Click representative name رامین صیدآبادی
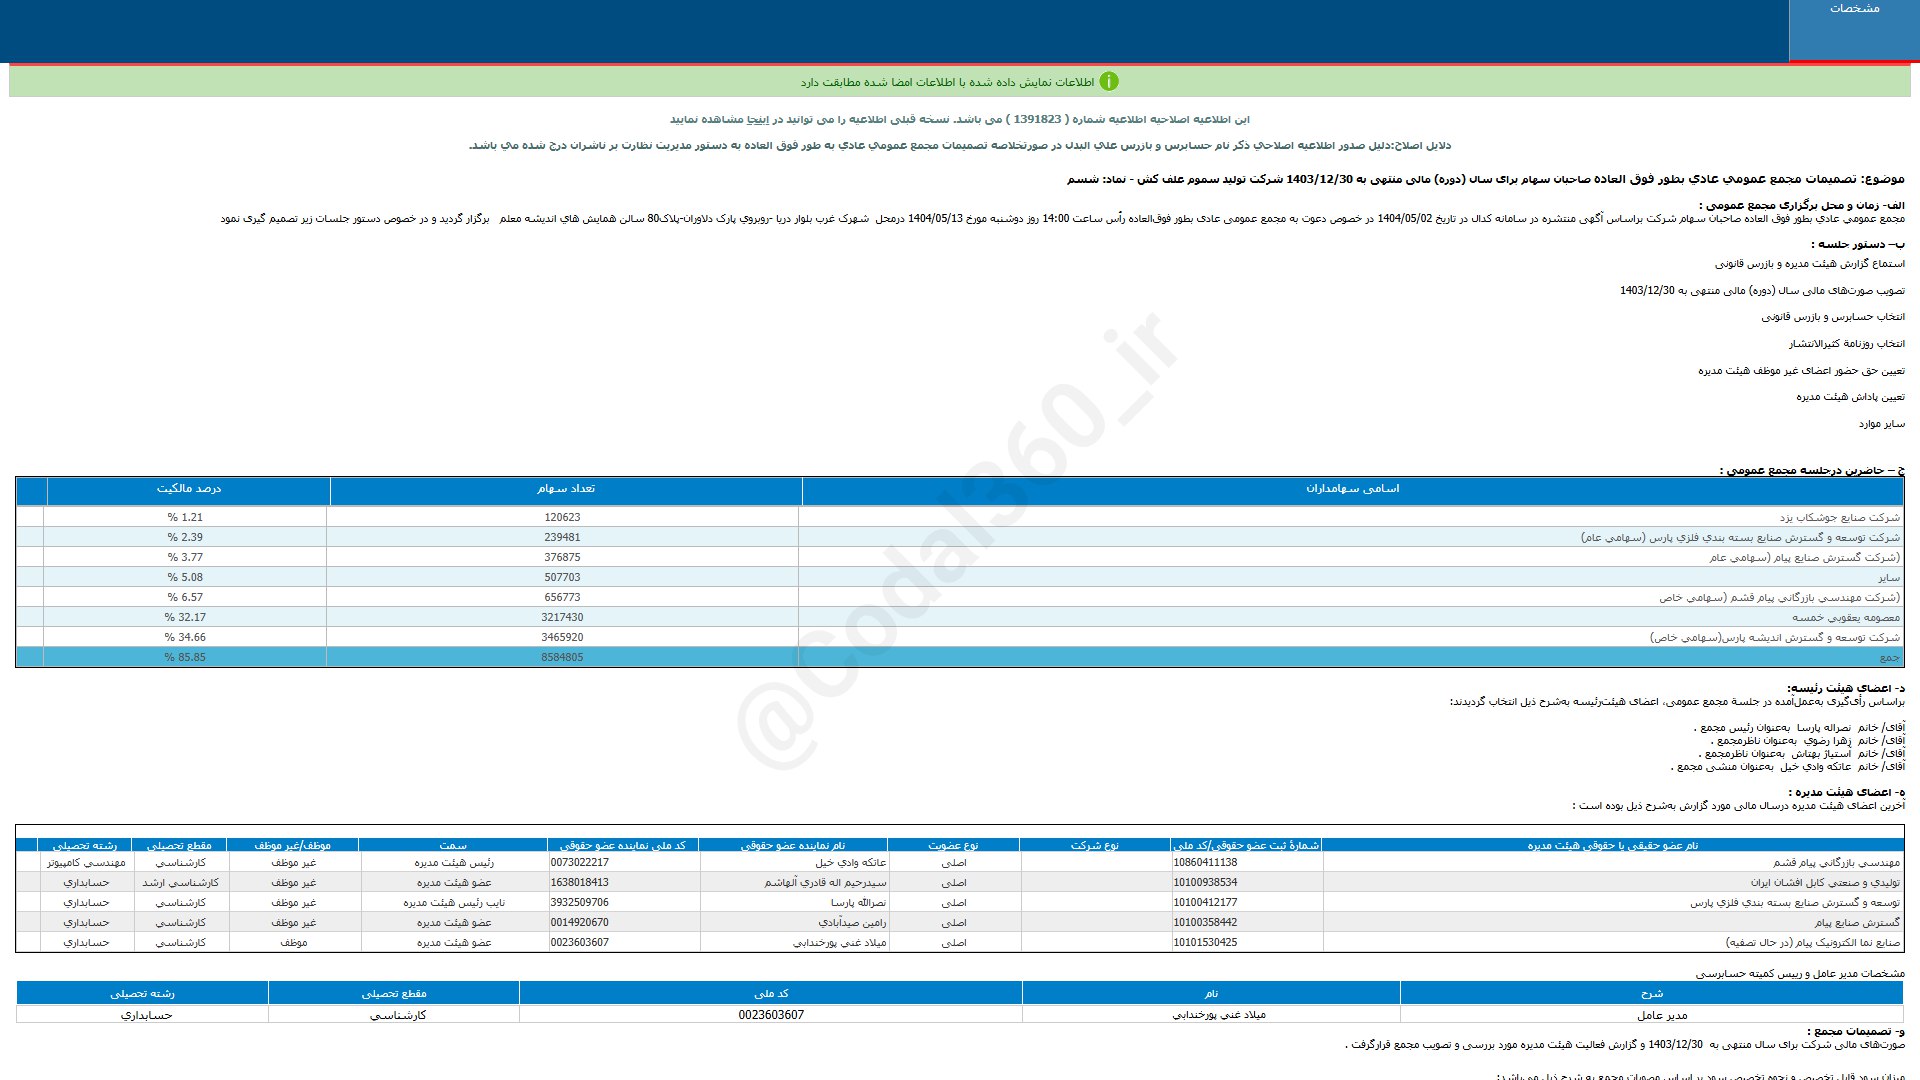Image resolution: width=1920 pixels, height=1080 pixels. tap(852, 923)
